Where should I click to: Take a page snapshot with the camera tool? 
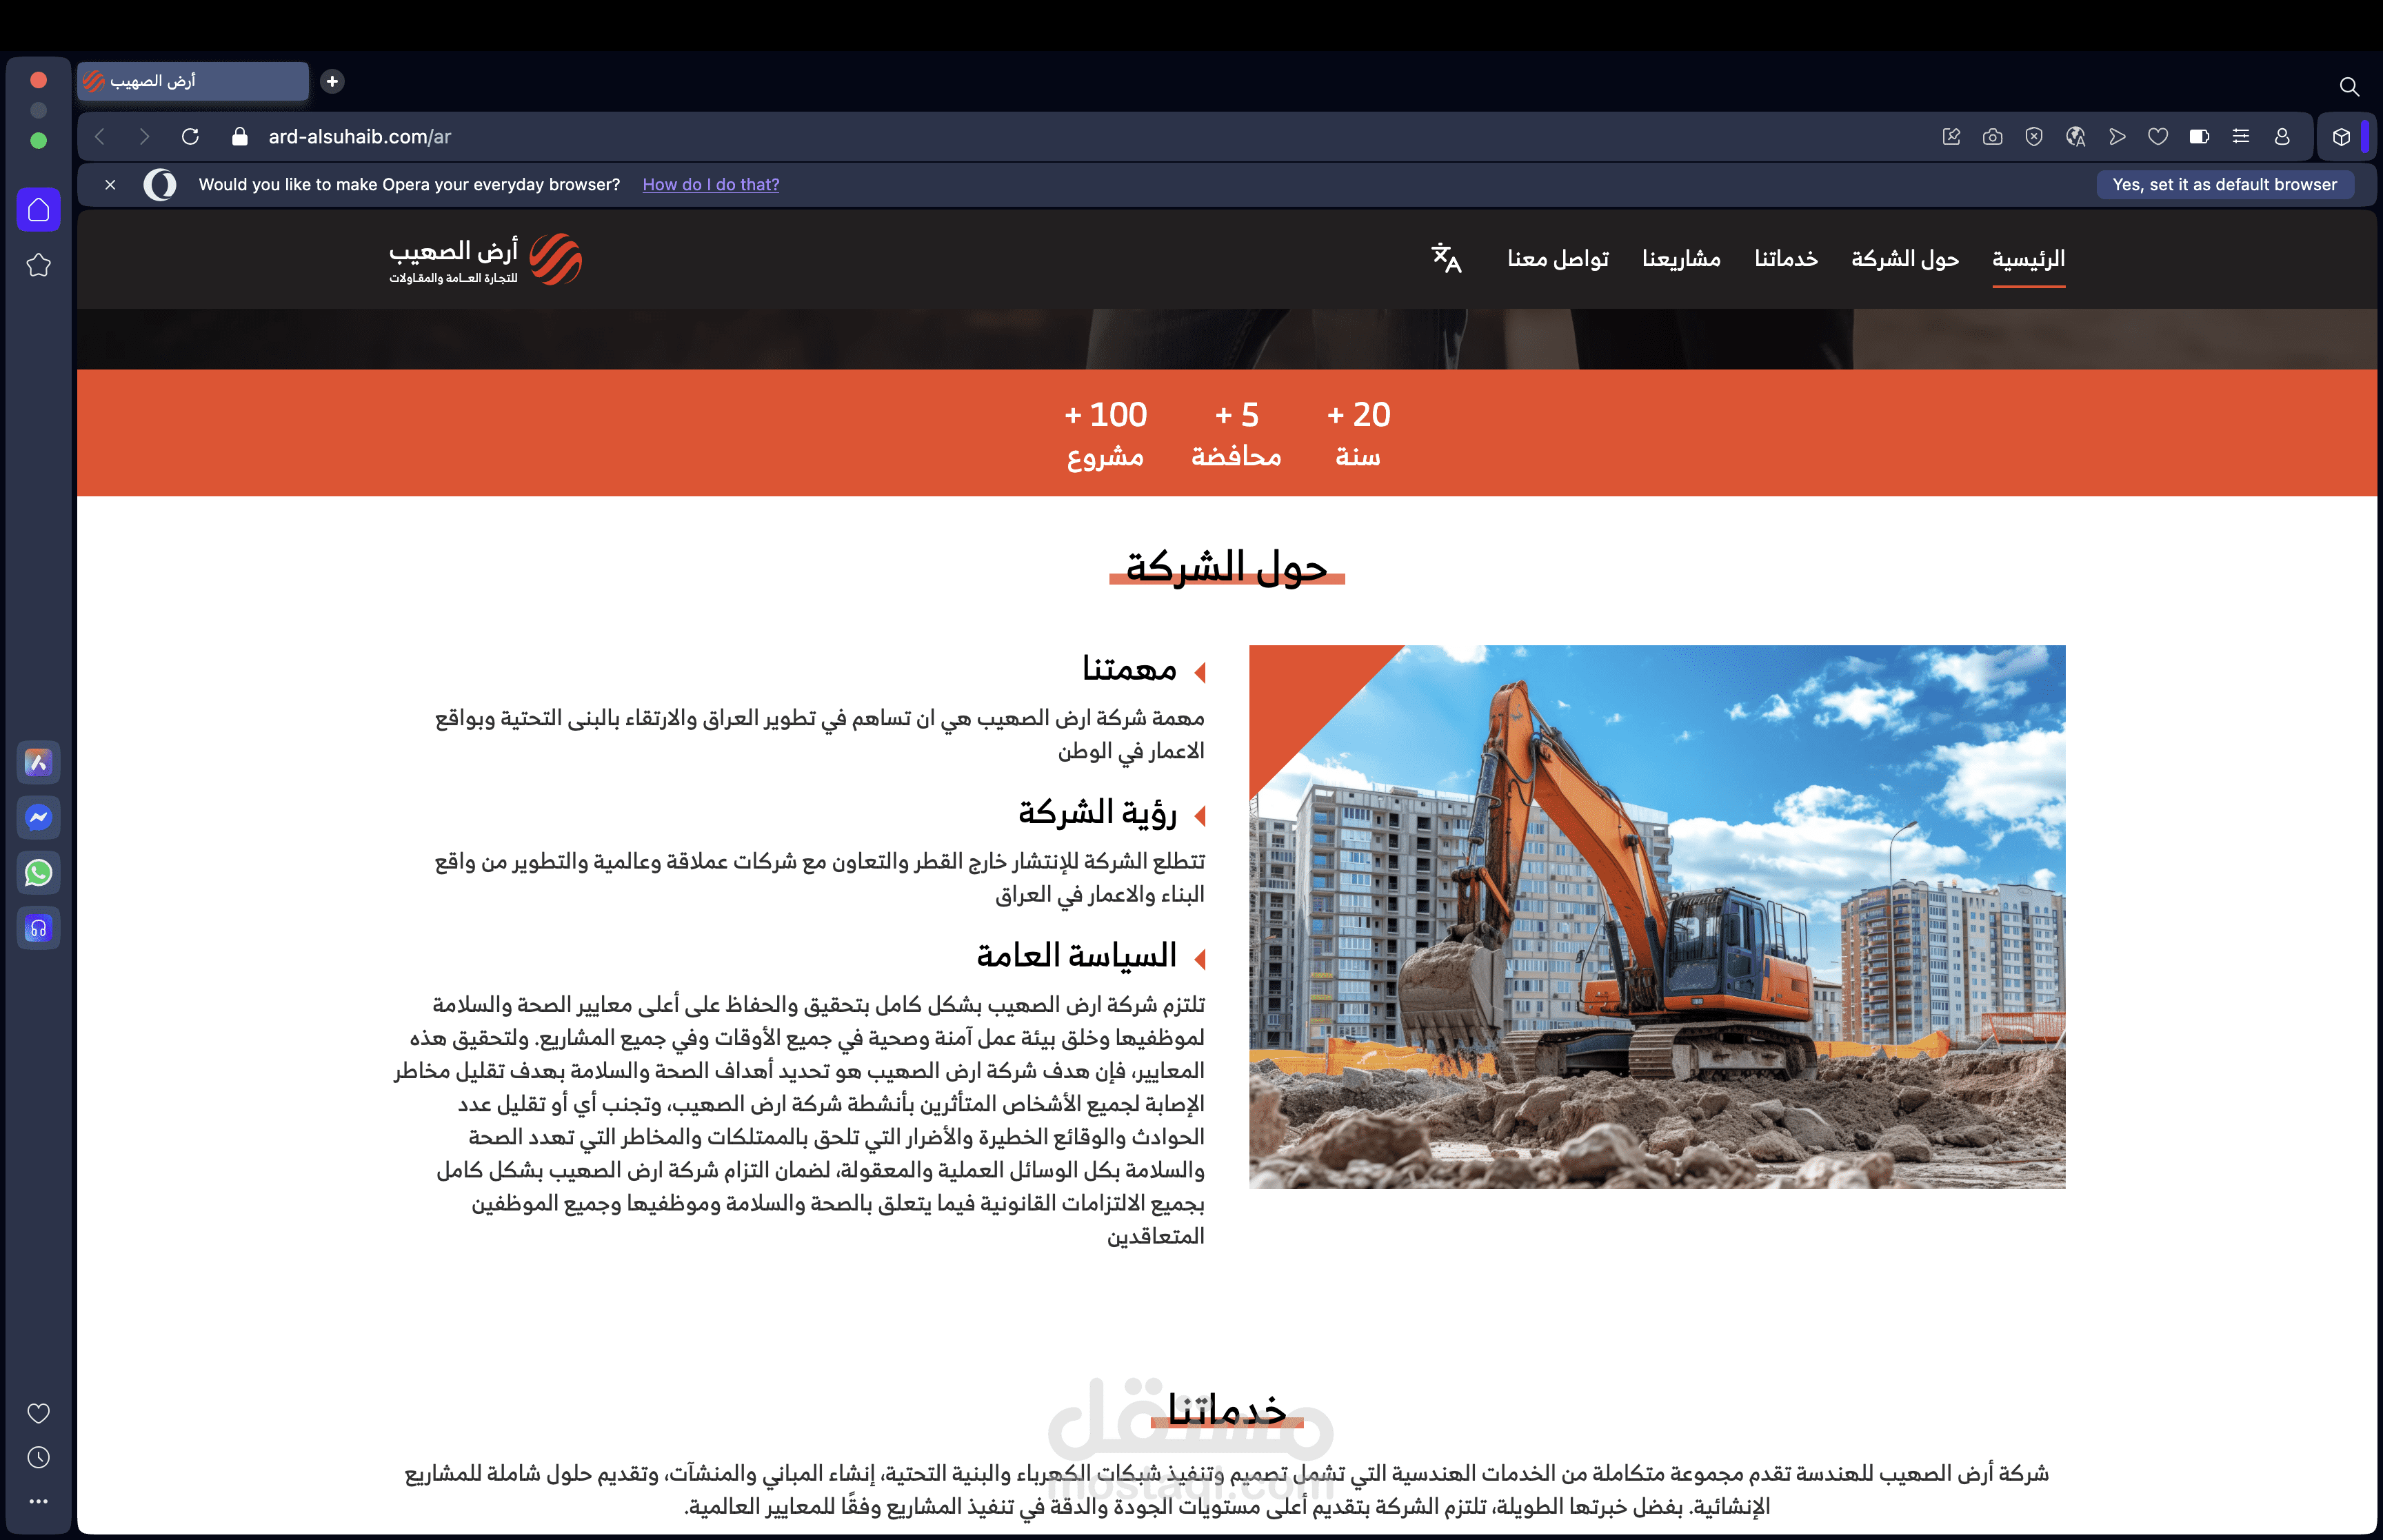(1992, 136)
